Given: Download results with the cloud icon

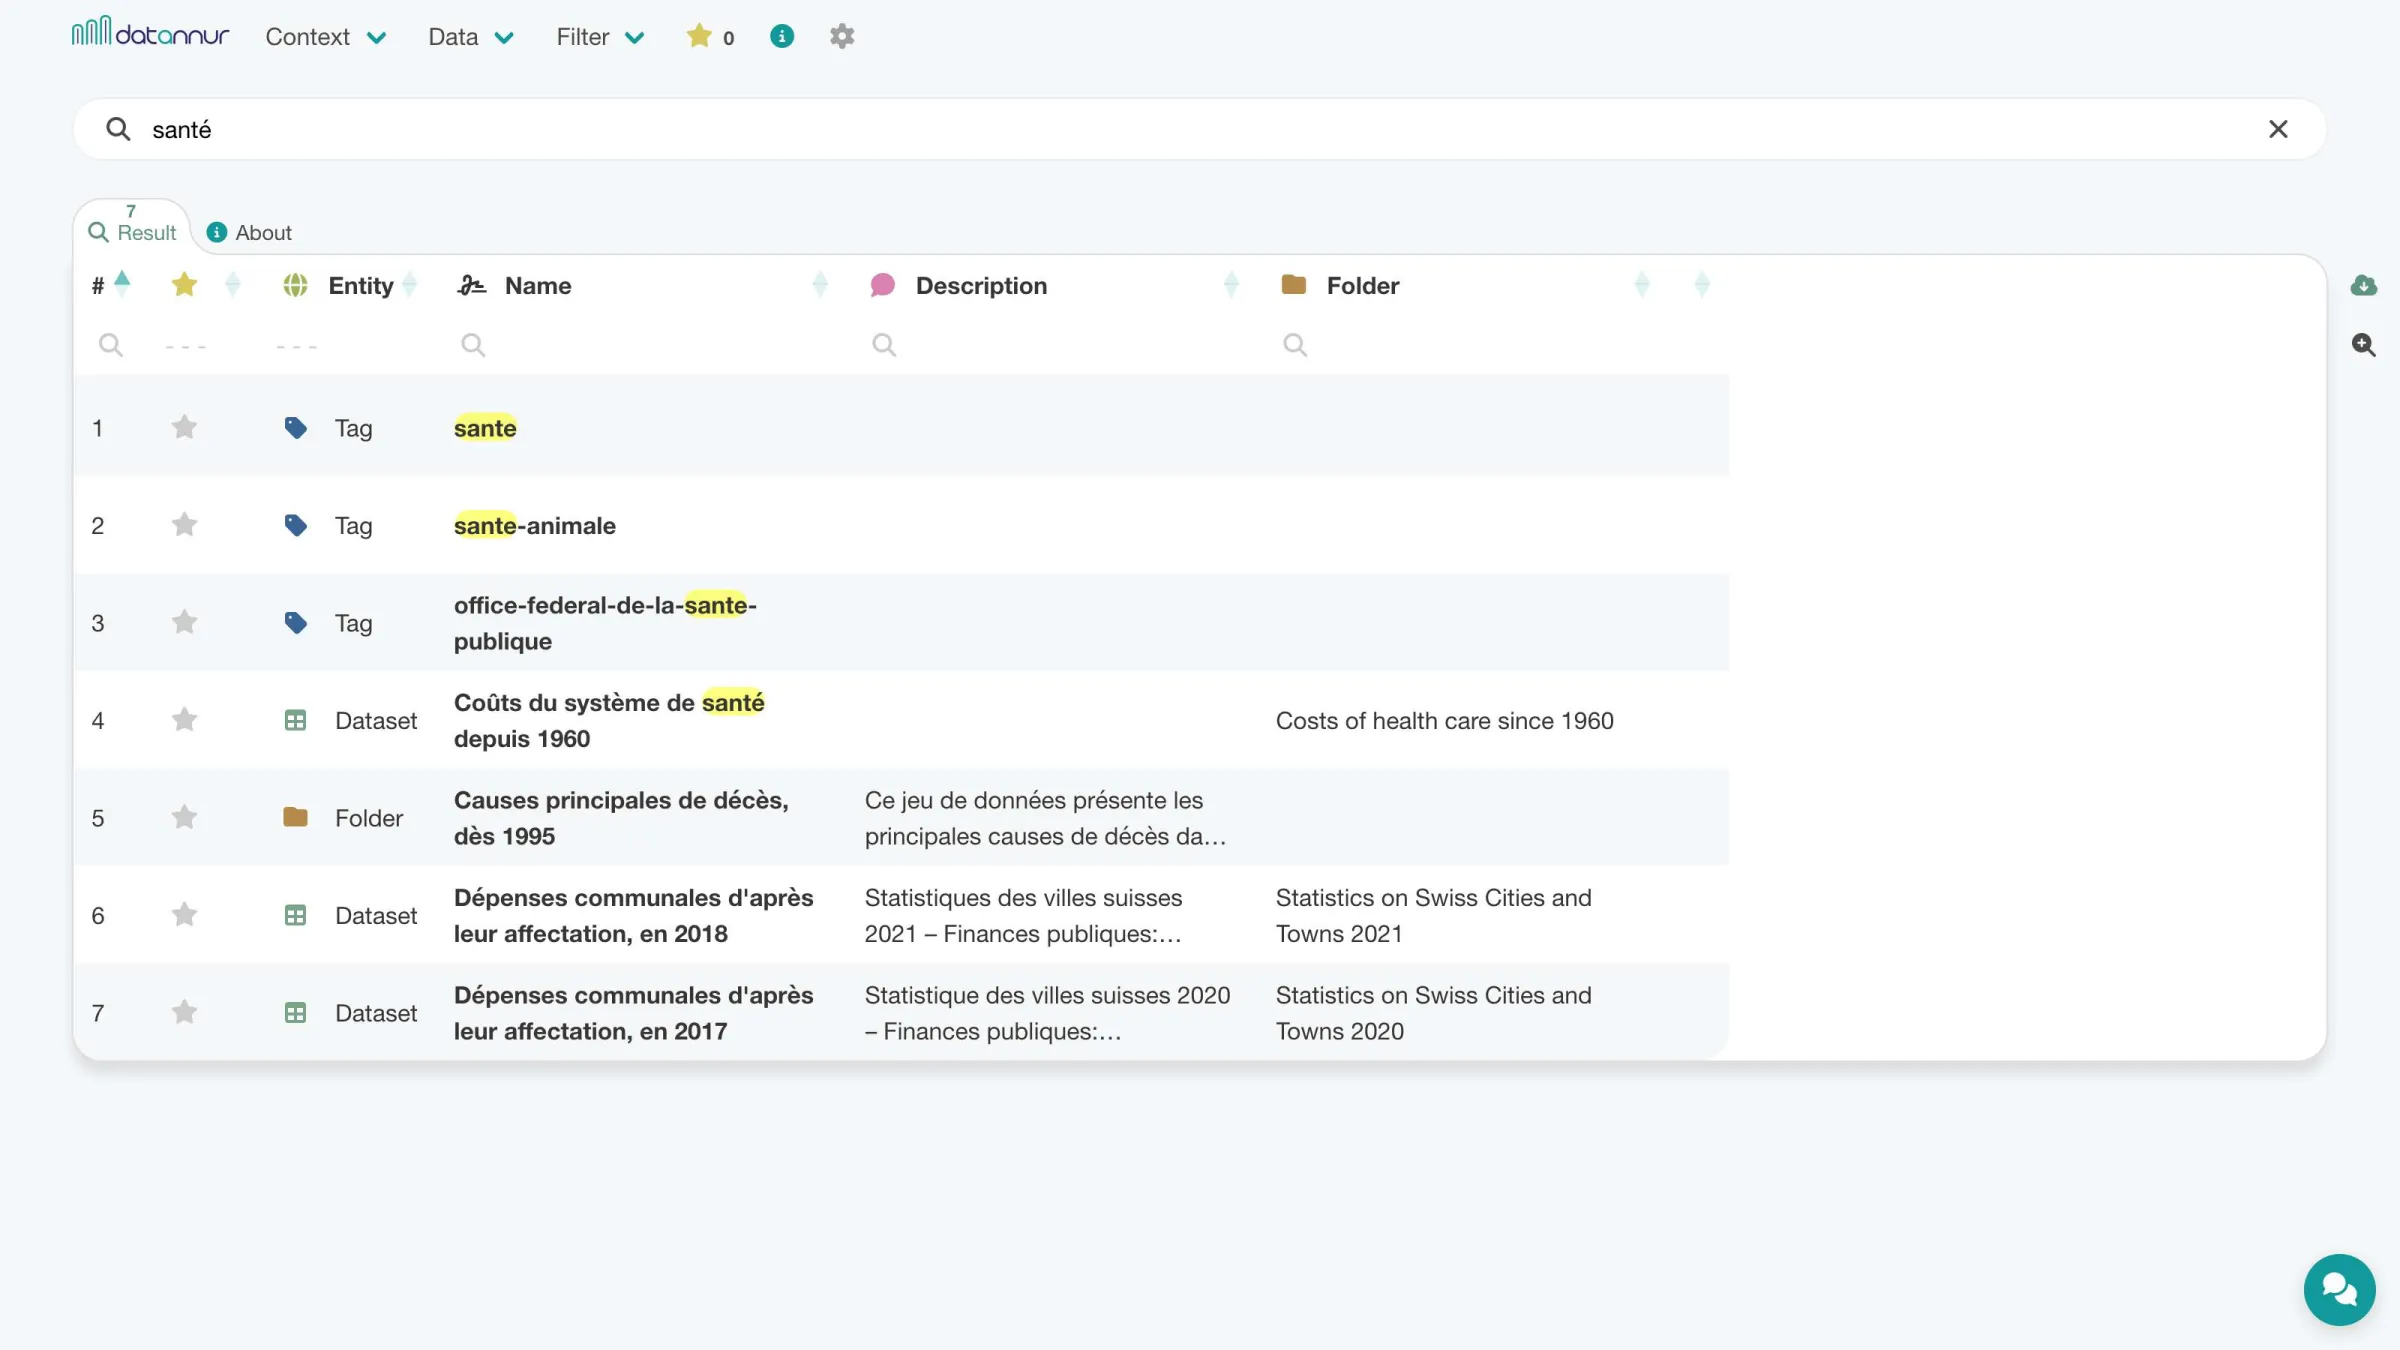Looking at the screenshot, I should tap(2364, 285).
